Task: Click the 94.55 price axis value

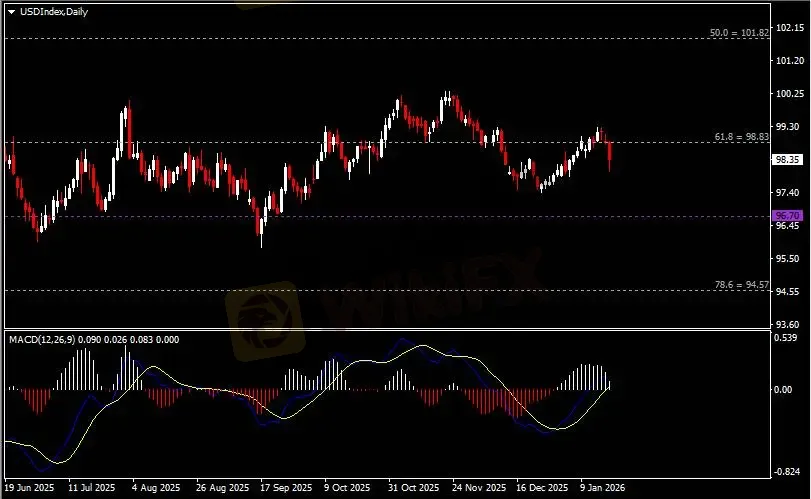Action: click(x=788, y=292)
